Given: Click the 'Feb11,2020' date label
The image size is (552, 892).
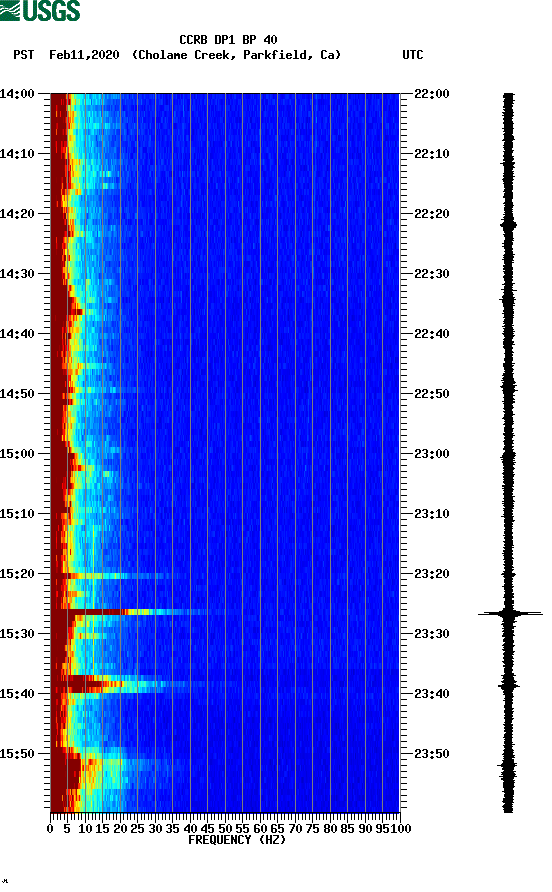Looking at the screenshot, I should pyautogui.click(x=84, y=55).
